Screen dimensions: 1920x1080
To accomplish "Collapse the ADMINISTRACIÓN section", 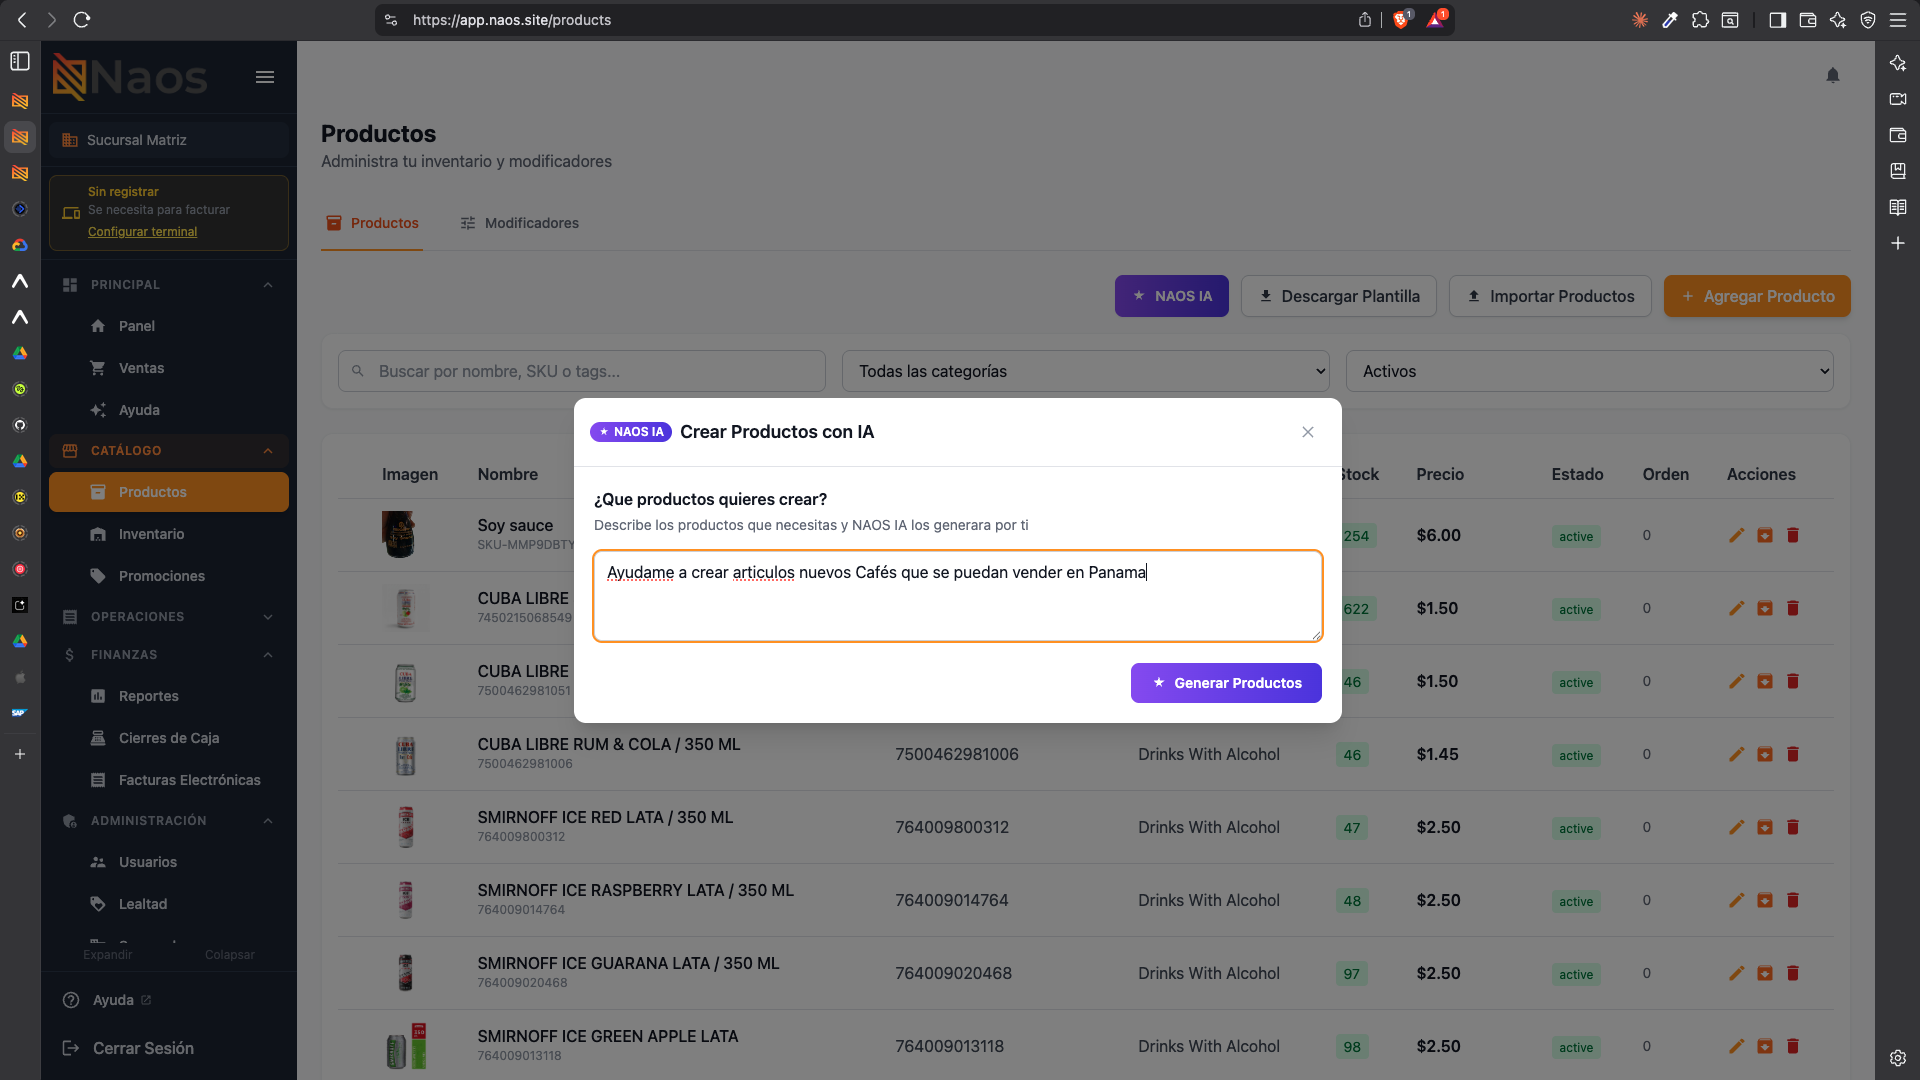I will point(169,821).
